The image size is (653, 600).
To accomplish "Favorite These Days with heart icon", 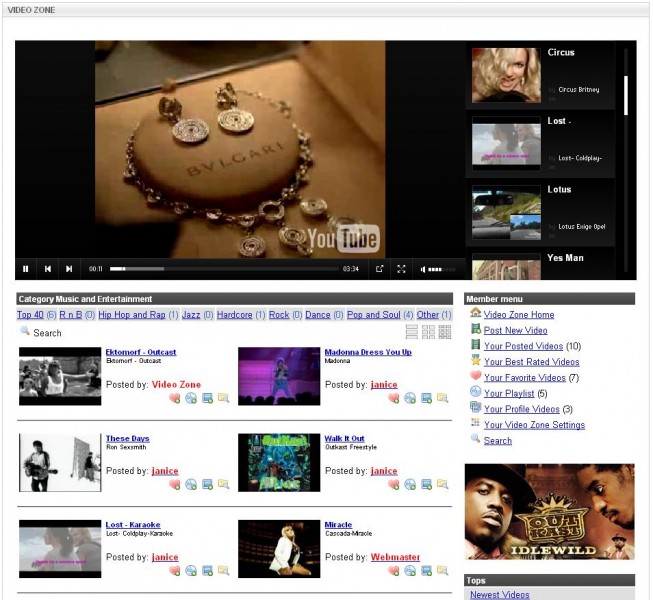I will pos(174,484).
